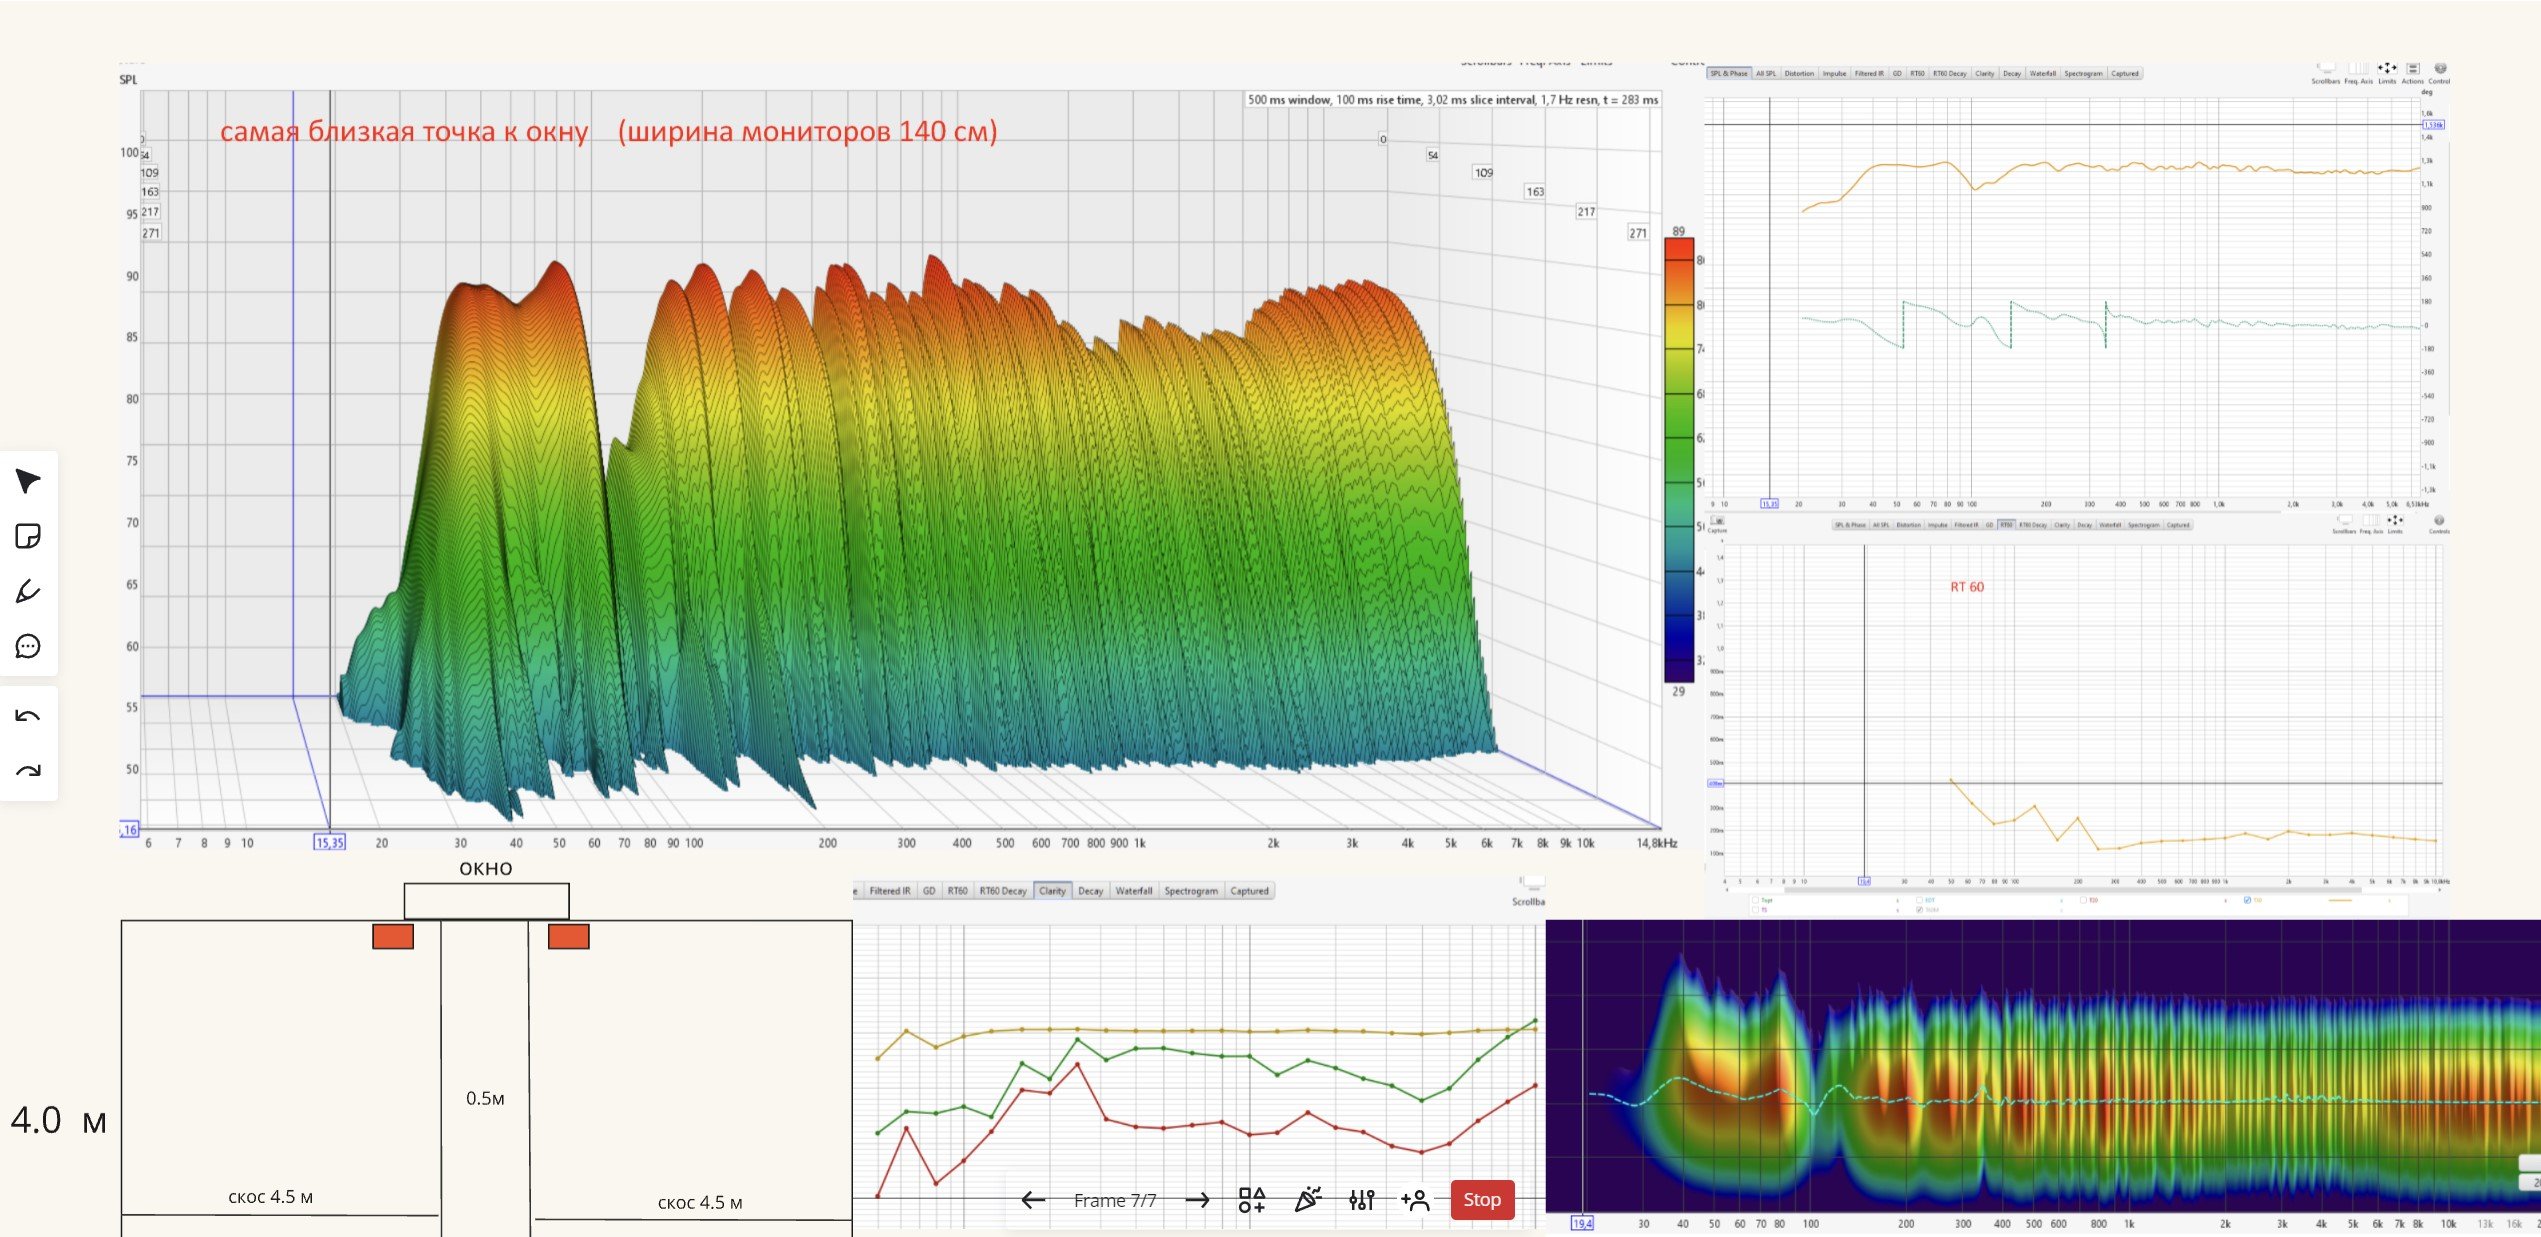Open the Spectrogram tab beside Waterfall
The height and width of the screenshot is (1237, 2541).
[x=1190, y=891]
